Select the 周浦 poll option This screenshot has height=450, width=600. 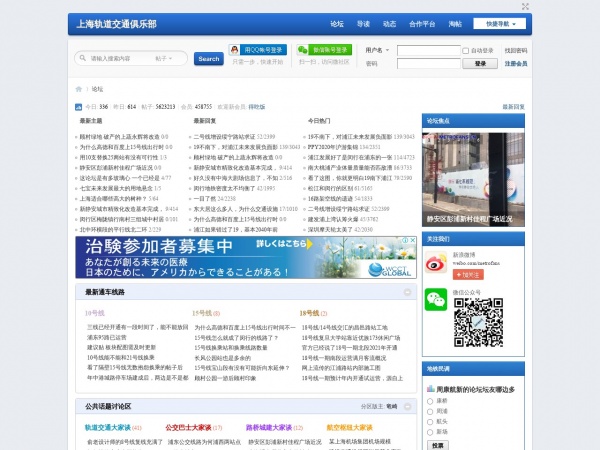[430, 410]
